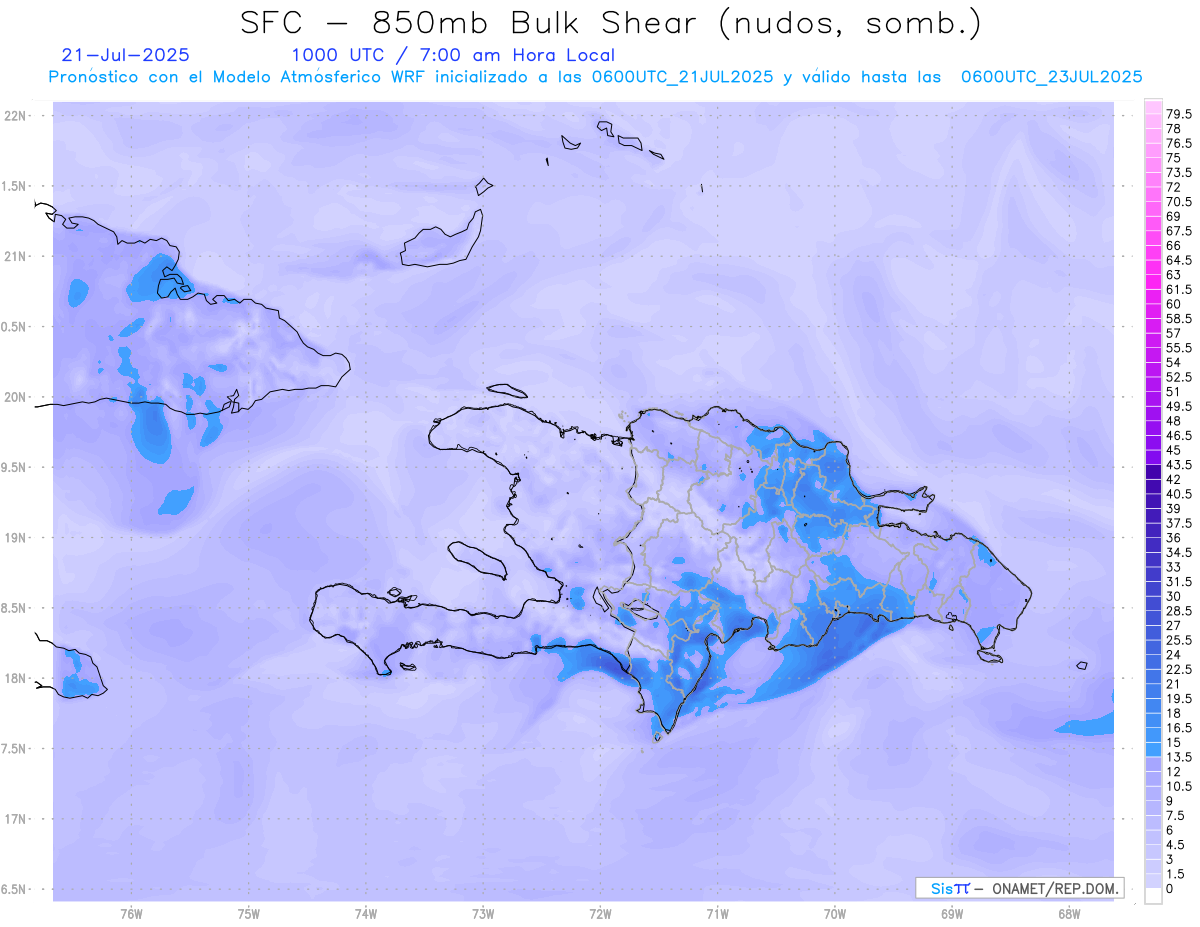This screenshot has width=1200, height=927.
Task: Click the white swatch below the 0 label
Action: [1153, 896]
